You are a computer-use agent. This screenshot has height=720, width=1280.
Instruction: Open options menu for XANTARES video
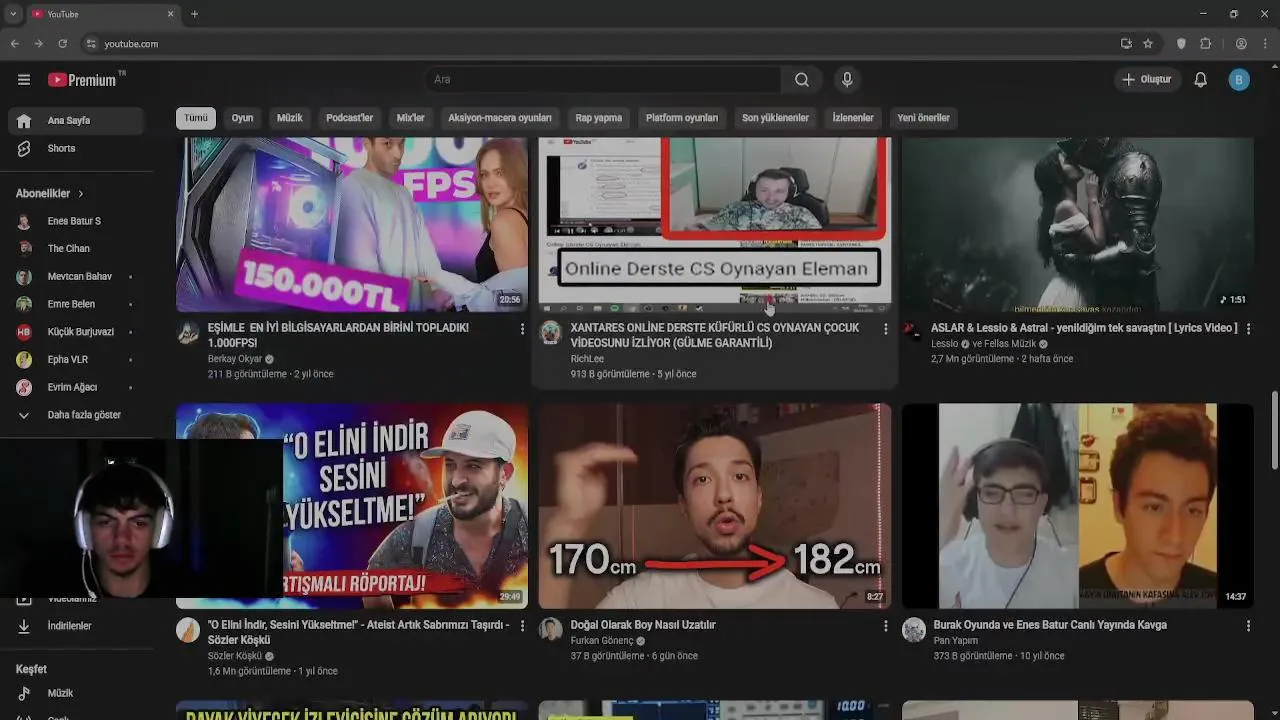885,329
